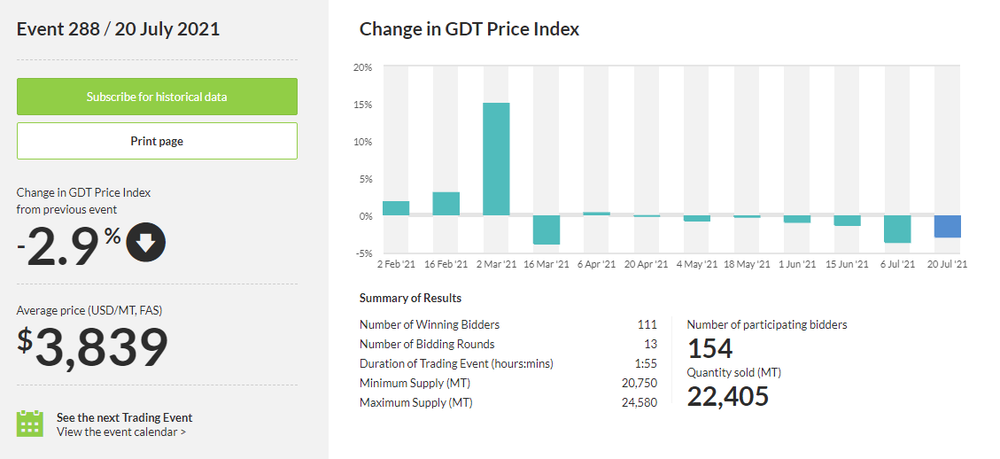1000x459 pixels.
Task: Click the Change in GDT Price Index heading
Action: pyautogui.click(x=469, y=29)
